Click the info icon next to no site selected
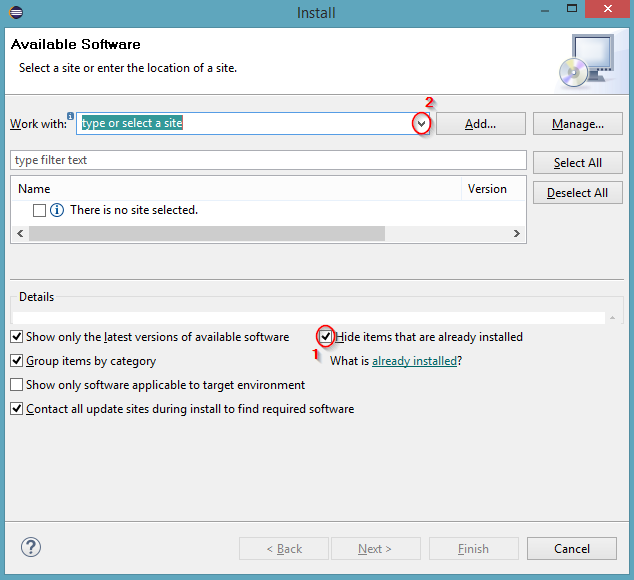This screenshot has width=634, height=580. pos(57,210)
